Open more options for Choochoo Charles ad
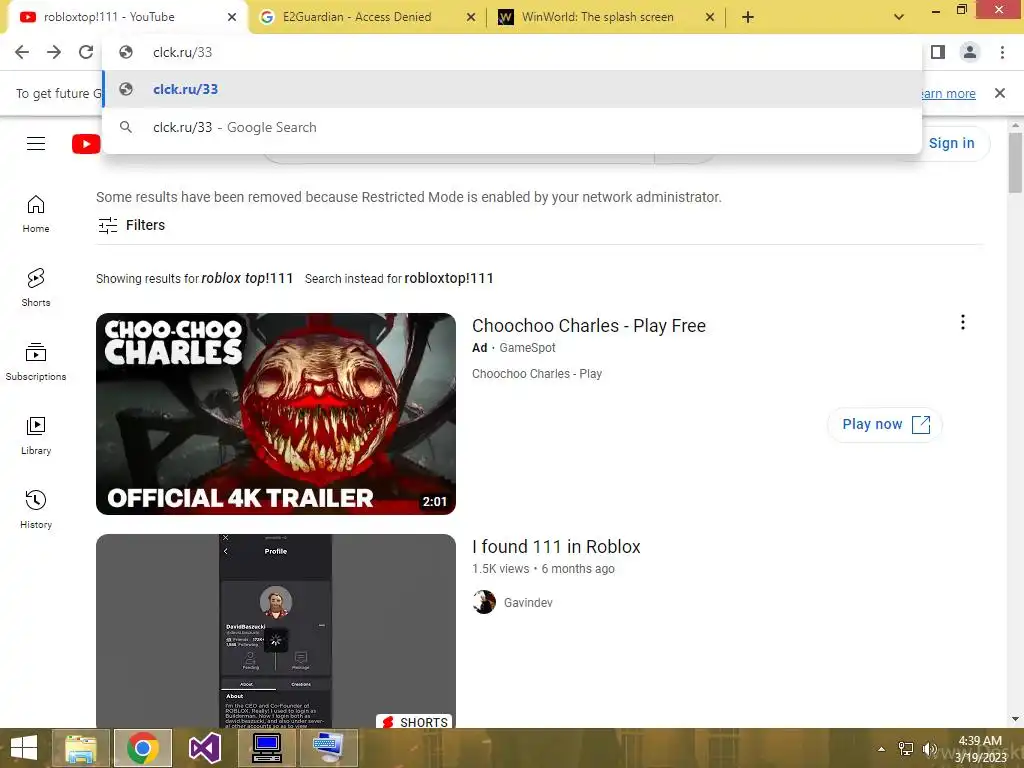Image resolution: width=1024 pixels, height=768 pixels. [963, 322]
